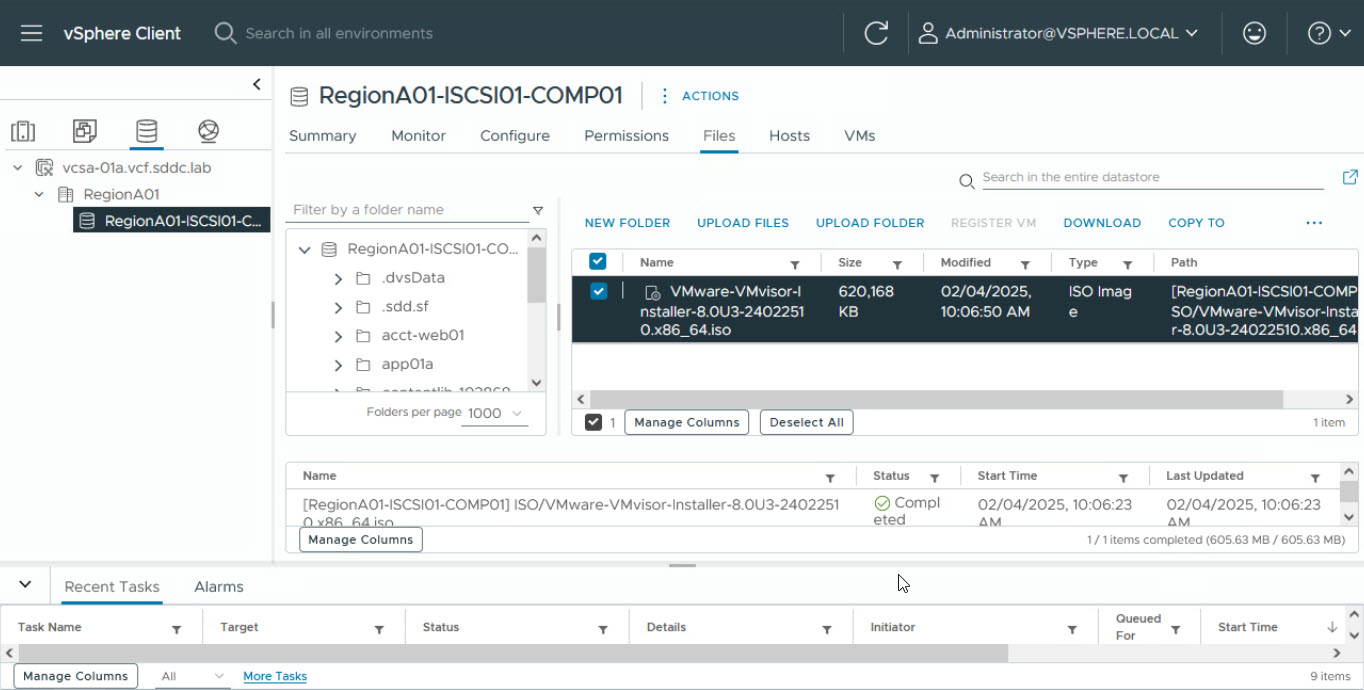Select the .dvsData folder

(x=413, y=278)
